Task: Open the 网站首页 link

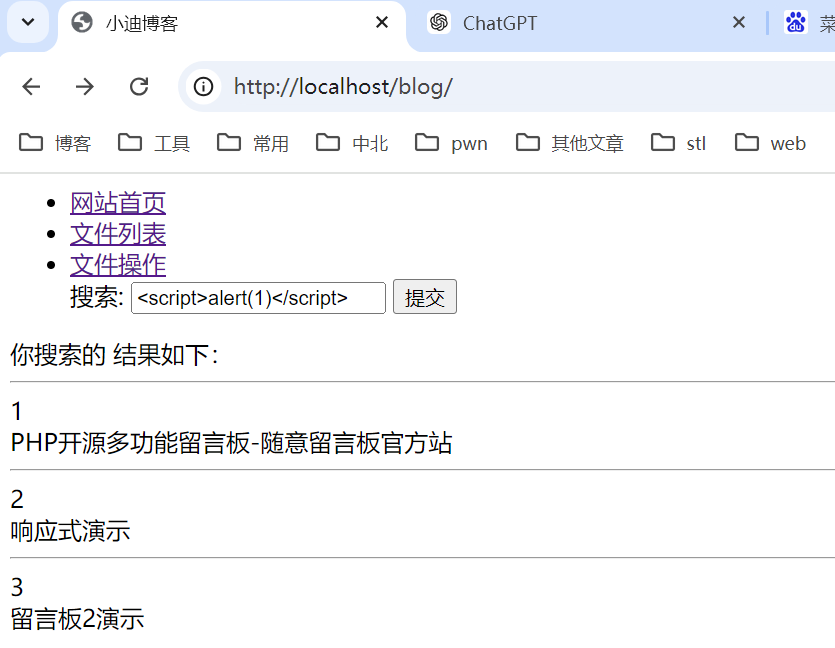Action: tap(118, 203)
